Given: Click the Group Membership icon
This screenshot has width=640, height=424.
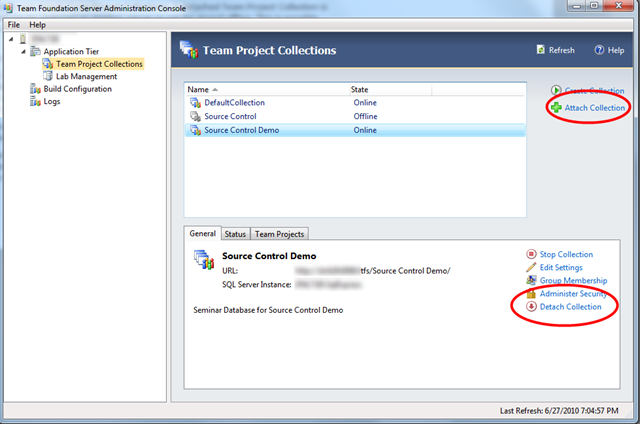Looking at the screenshot, I should click(531, 281).
